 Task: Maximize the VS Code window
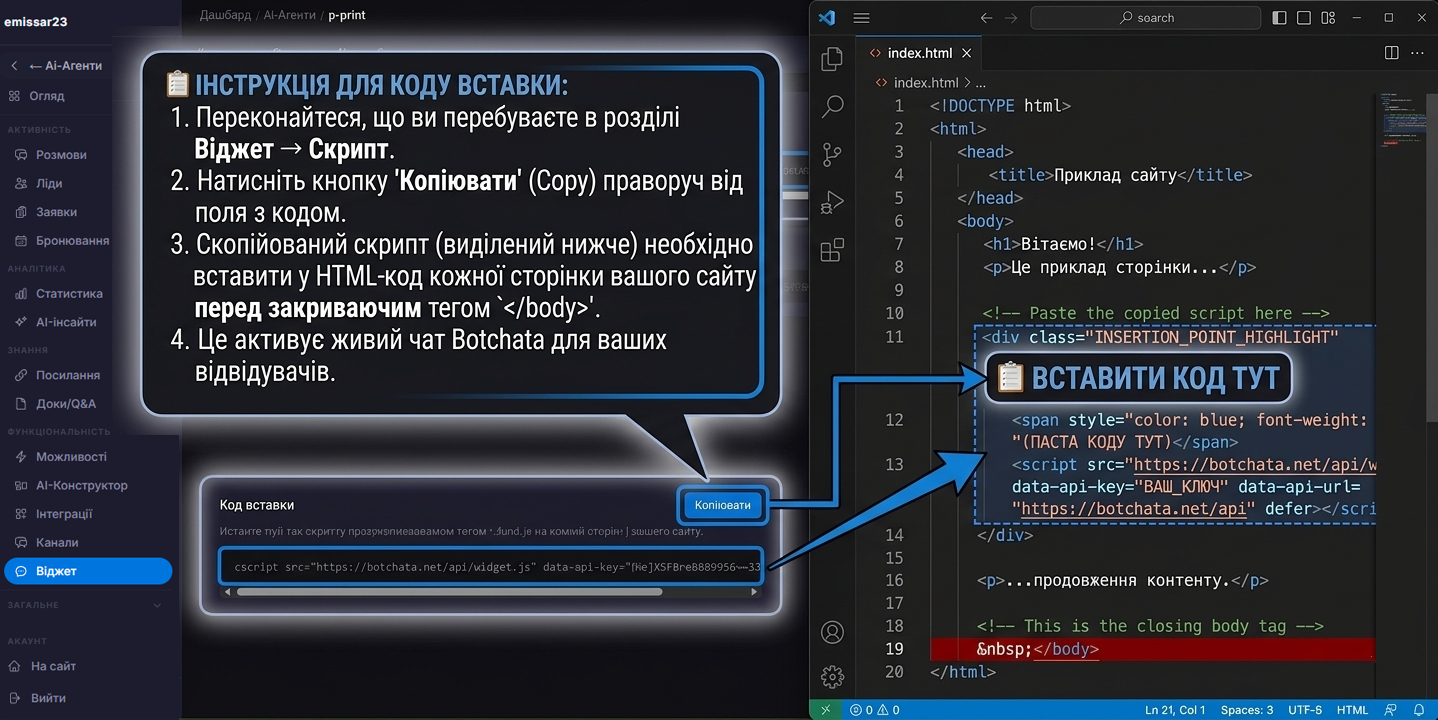point(1388,18)
